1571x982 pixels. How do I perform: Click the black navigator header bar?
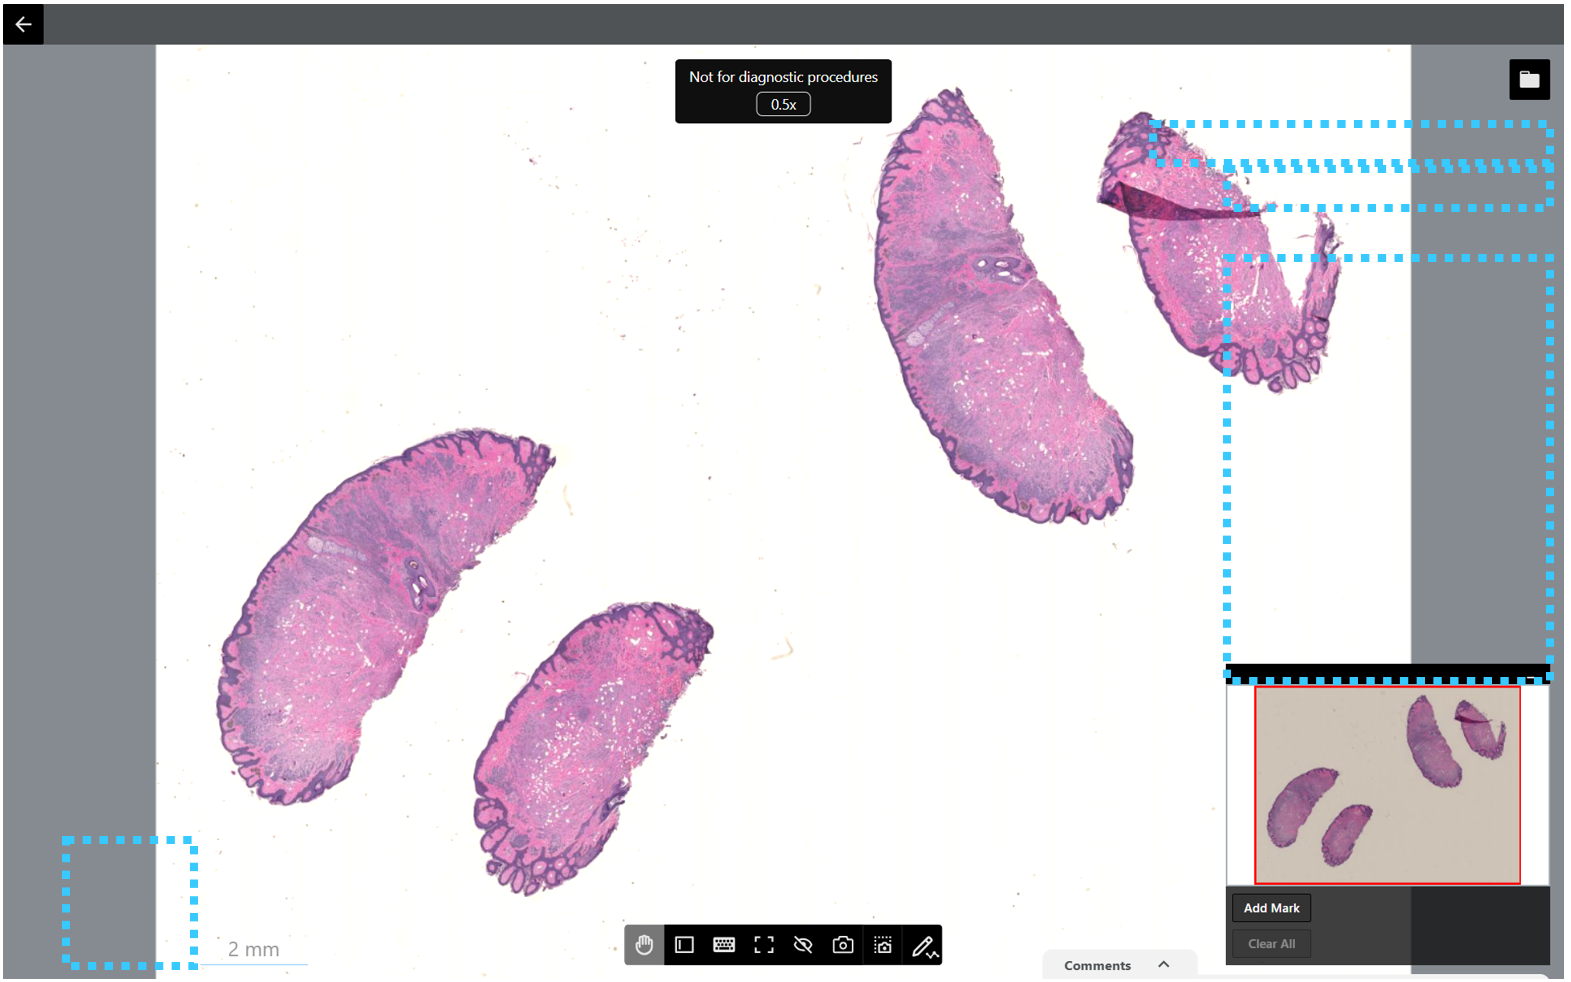(x=1387, y=673)
